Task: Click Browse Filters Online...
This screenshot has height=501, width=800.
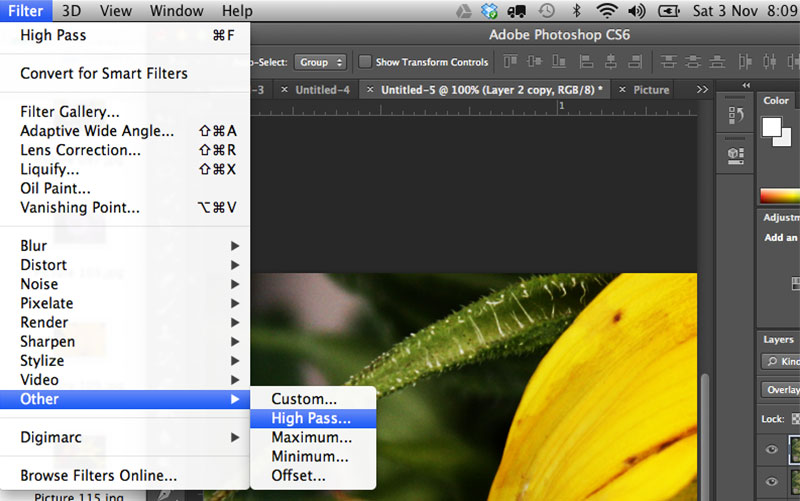Action: 98,475
